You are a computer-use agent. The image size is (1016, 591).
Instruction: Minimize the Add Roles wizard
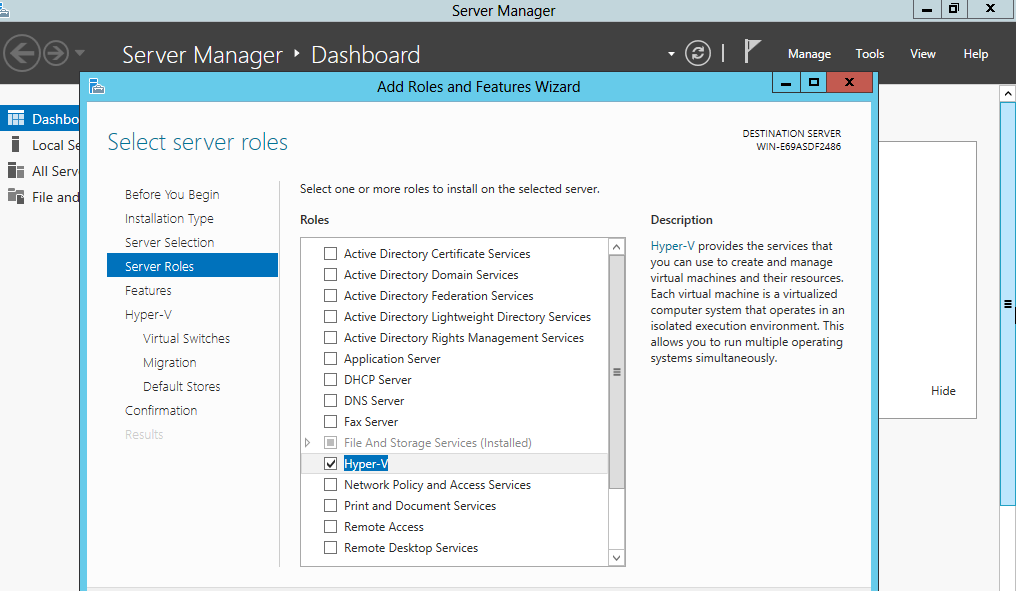tap(786, 83)
